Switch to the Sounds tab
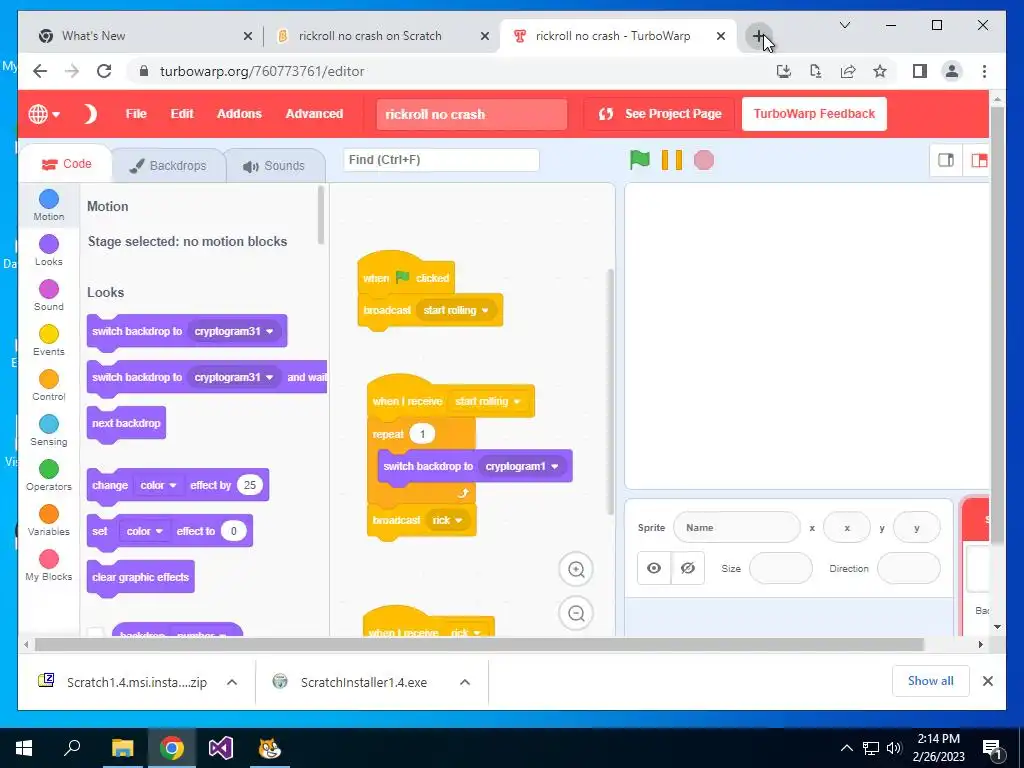Screen dimensions: 1024x768 (x=274, y=166)
